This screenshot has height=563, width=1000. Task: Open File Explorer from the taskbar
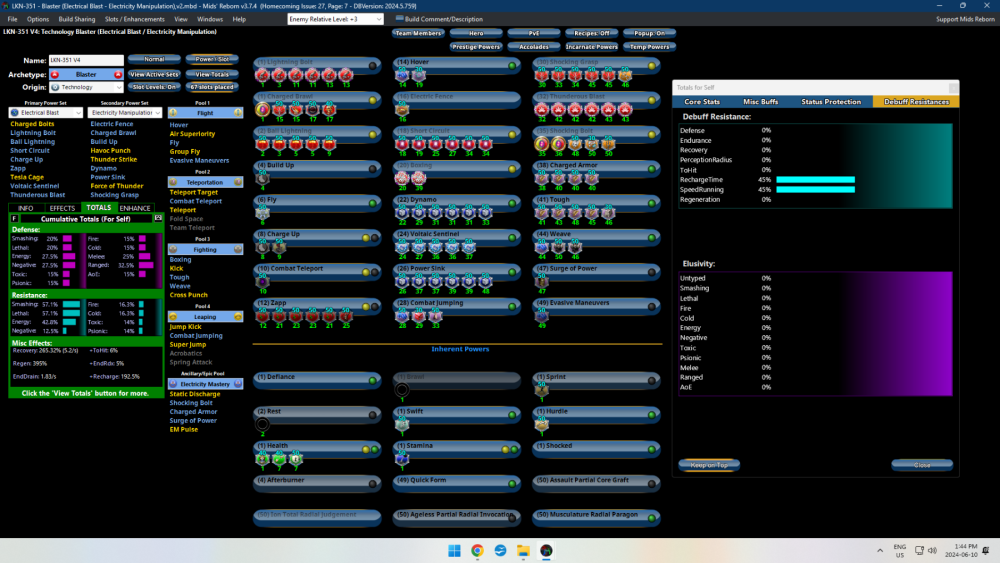523,551
